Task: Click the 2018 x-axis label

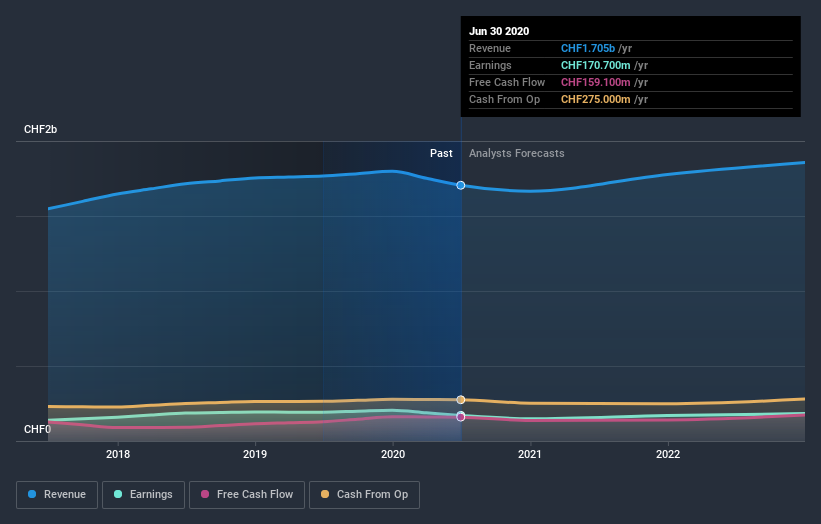Action: pyautogui.click(x=118, y=454)
